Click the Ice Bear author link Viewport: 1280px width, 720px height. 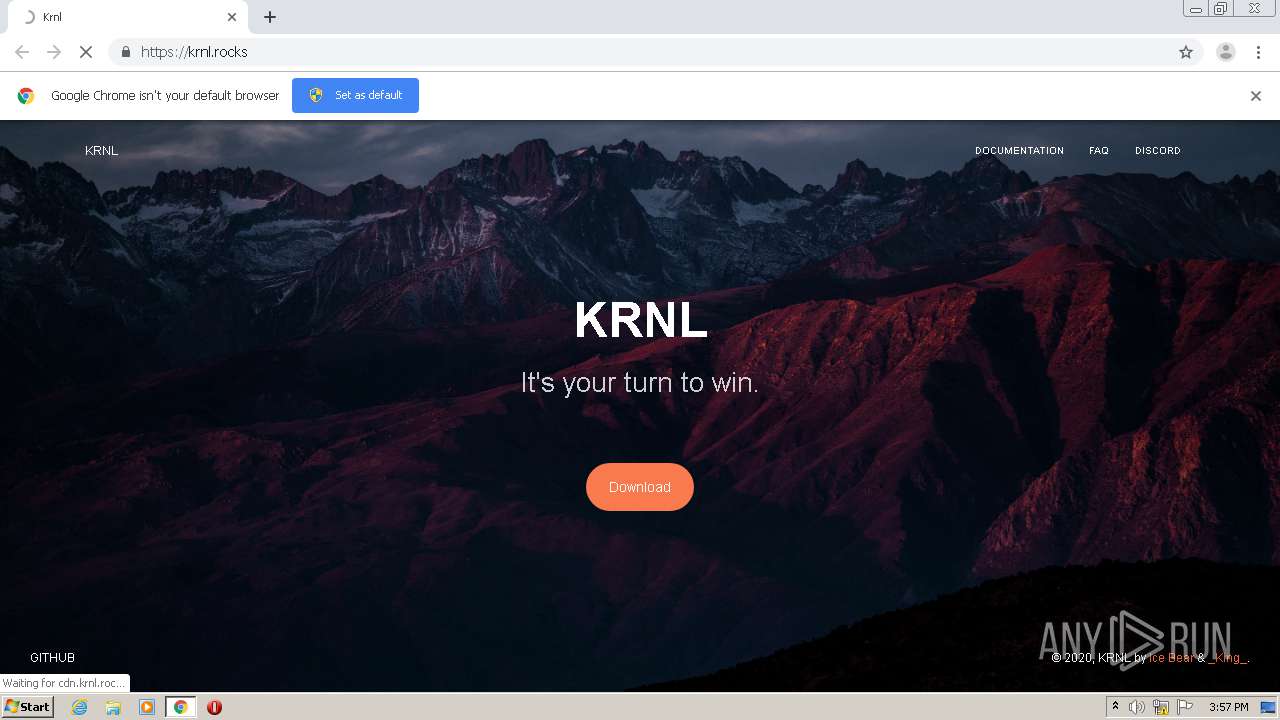[x=1171, y=658]
